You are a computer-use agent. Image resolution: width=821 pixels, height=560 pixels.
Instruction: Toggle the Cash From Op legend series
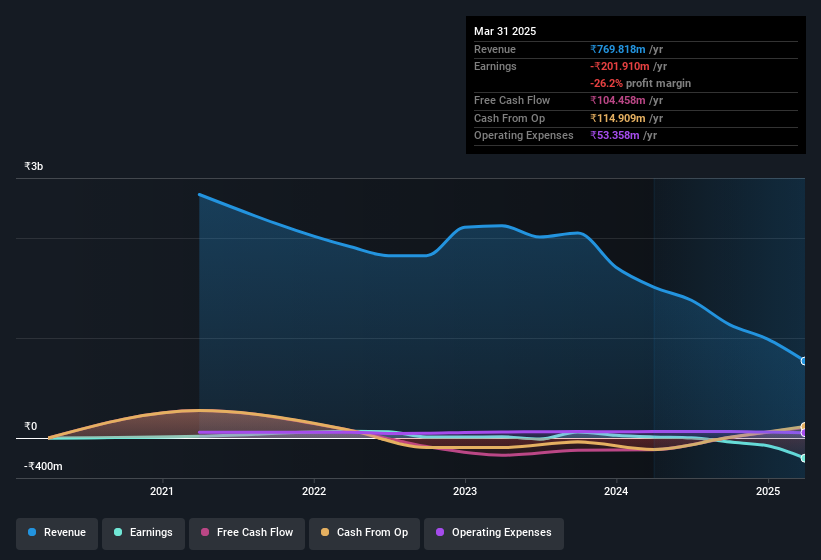pyautogui.click(x=364, y=533)
